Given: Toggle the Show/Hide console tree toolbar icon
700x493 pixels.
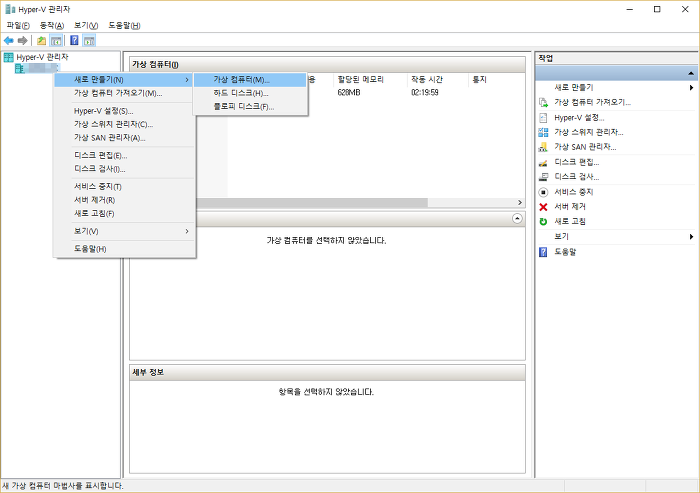Looking at the screenshot, I should click(56, 41).
